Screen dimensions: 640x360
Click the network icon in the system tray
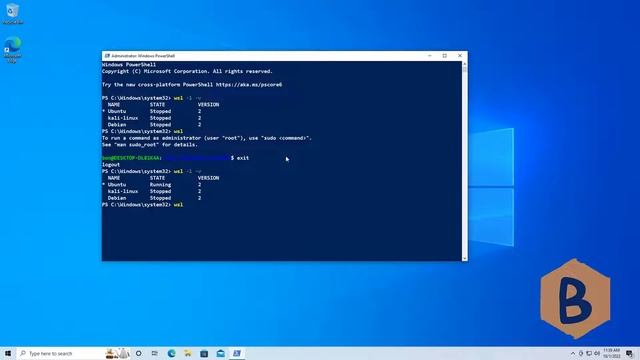pos(589,353)
